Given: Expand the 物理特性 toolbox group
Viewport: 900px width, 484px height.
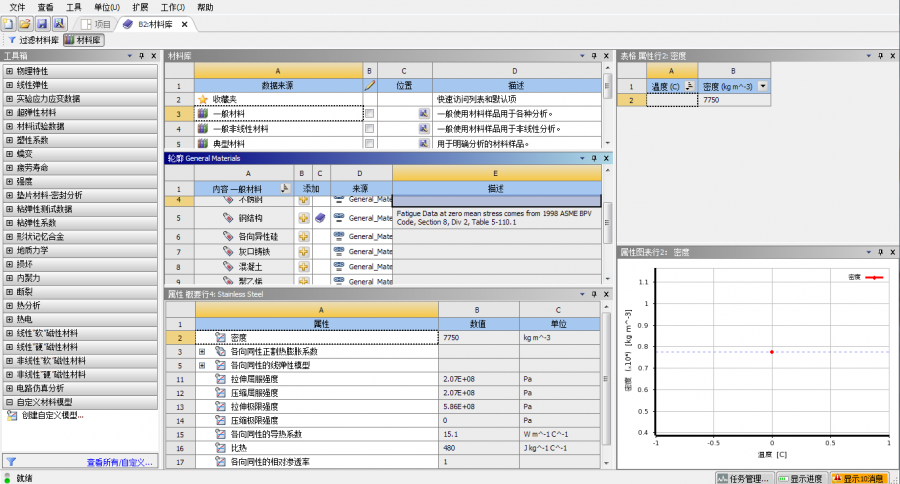Looking at the screenshot, I should (x=9, y=71).
